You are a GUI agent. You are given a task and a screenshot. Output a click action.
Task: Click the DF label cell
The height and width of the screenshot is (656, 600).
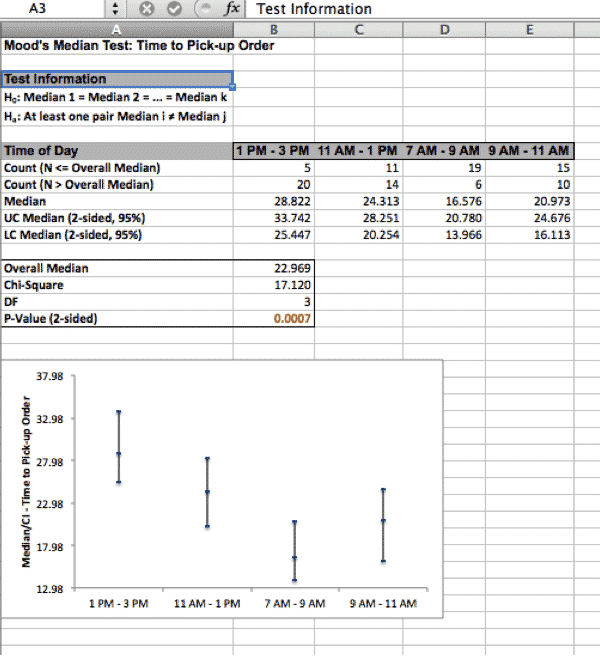pyautogui.click(x=117, y=302)
